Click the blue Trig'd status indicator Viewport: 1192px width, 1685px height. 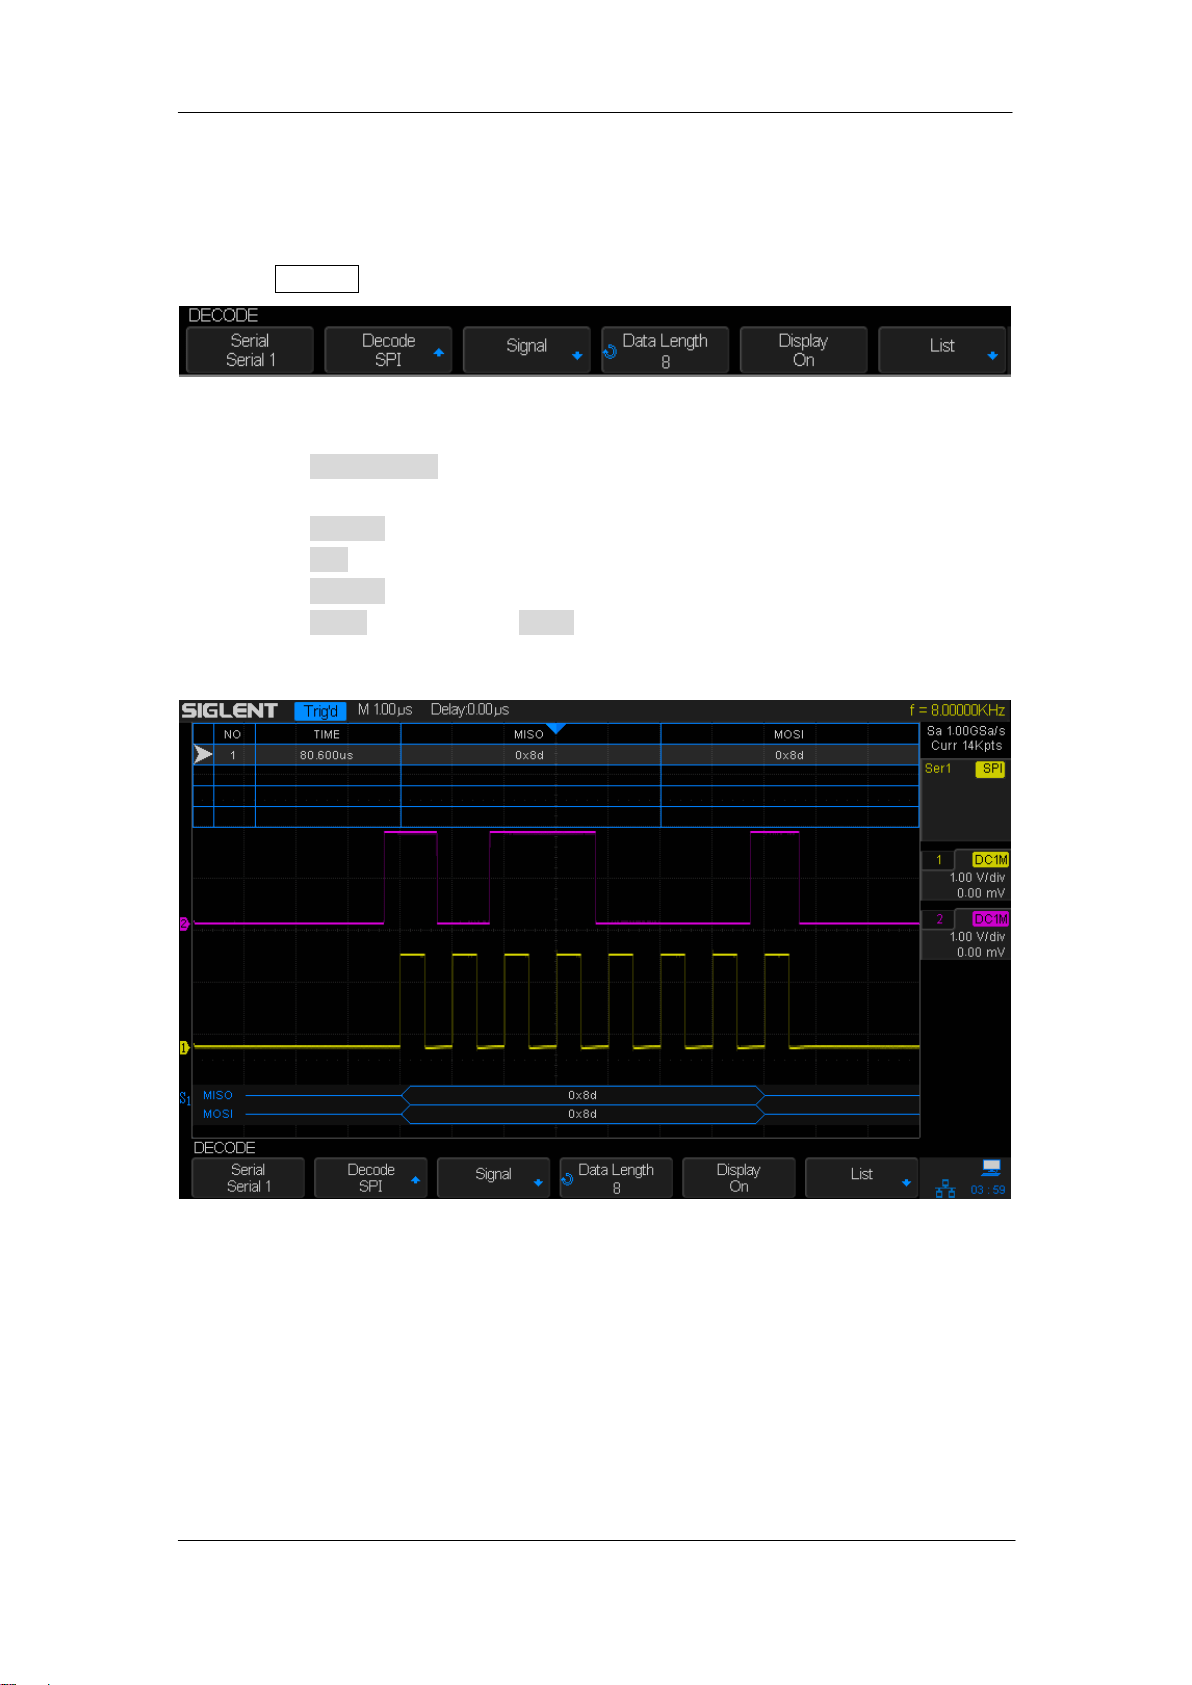click(320, 711)
